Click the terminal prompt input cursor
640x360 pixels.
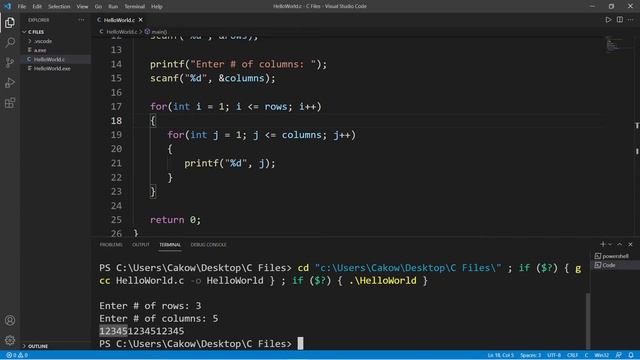click(x=300, y=343)
